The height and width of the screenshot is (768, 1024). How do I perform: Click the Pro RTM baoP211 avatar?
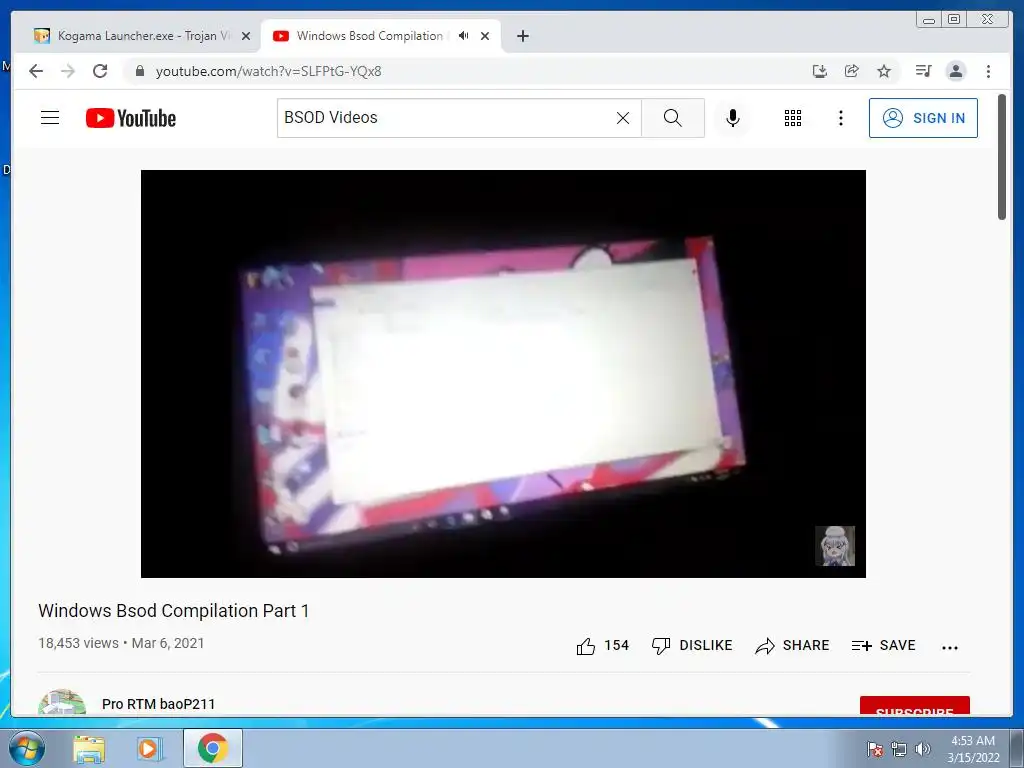pyautogui.click(x=62, y=702)
